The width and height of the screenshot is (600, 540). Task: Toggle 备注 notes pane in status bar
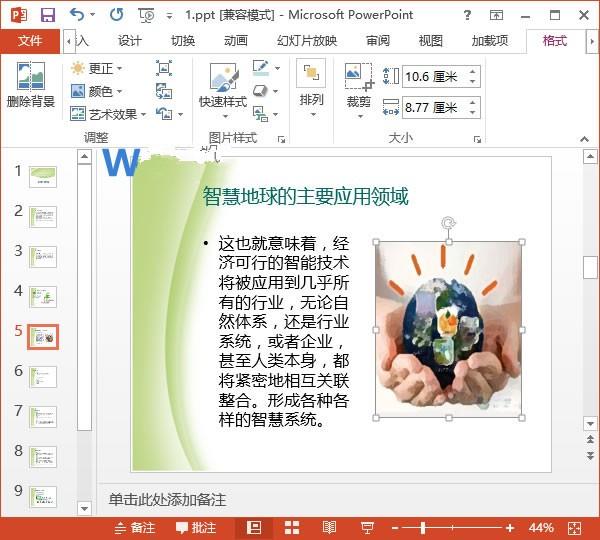click(x=135, y=528)
